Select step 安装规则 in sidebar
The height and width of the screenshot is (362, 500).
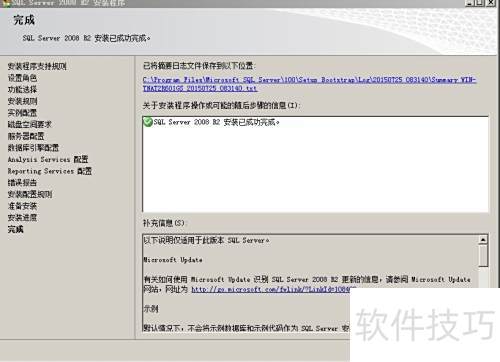tap(22, 101)
